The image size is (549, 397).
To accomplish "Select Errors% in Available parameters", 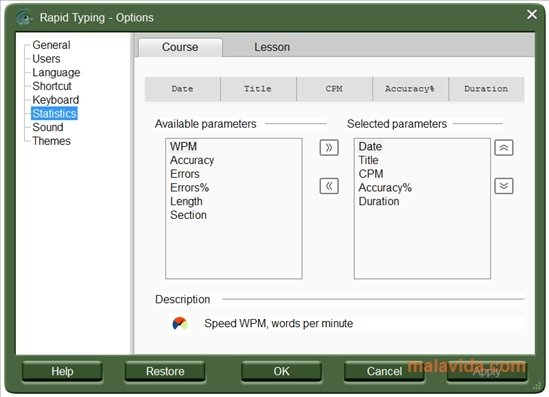I will [x=189, y=188].
